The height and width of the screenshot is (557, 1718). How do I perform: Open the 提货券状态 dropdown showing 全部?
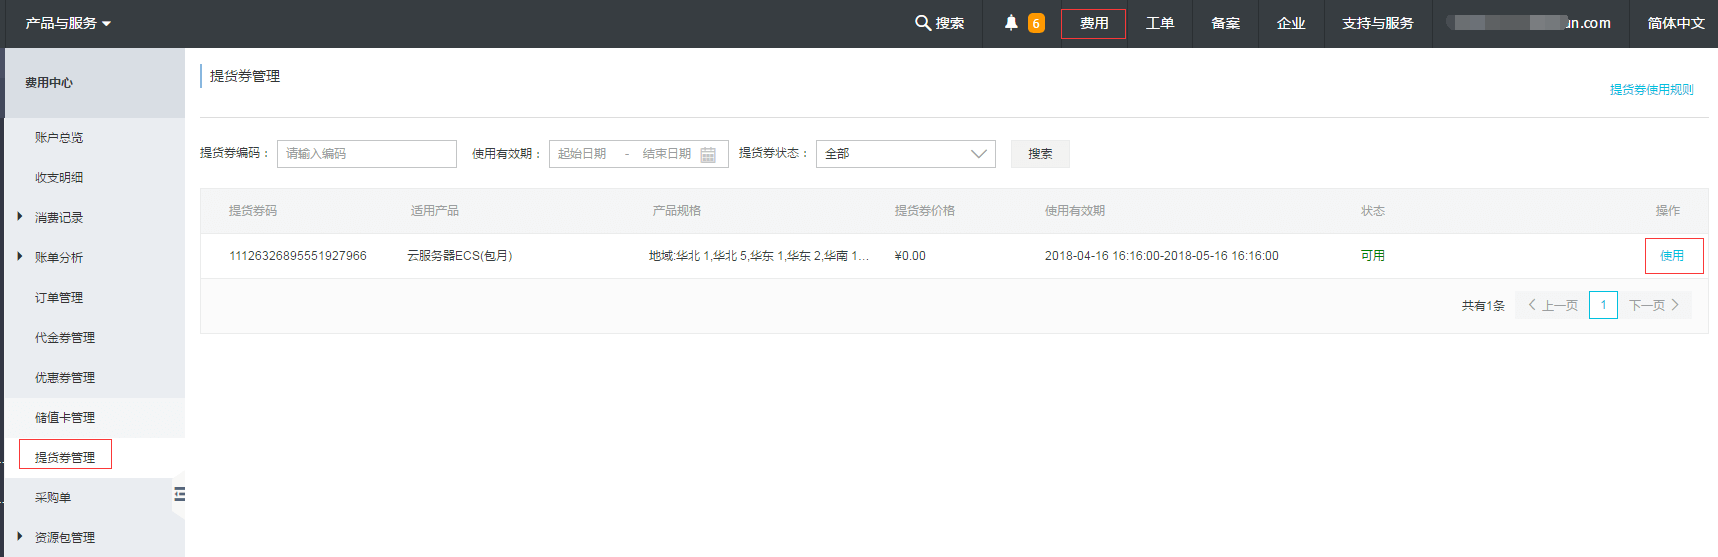click(x=905, y=154)
